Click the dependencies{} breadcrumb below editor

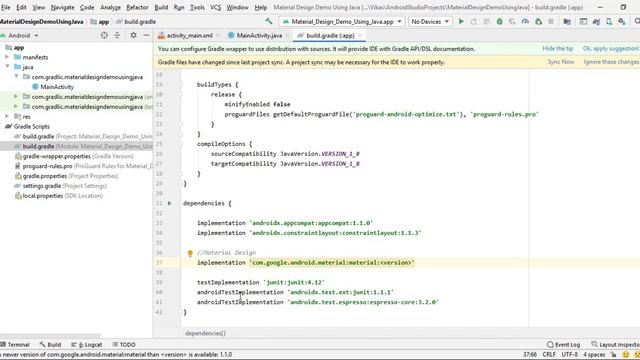(x=205, y=333)
